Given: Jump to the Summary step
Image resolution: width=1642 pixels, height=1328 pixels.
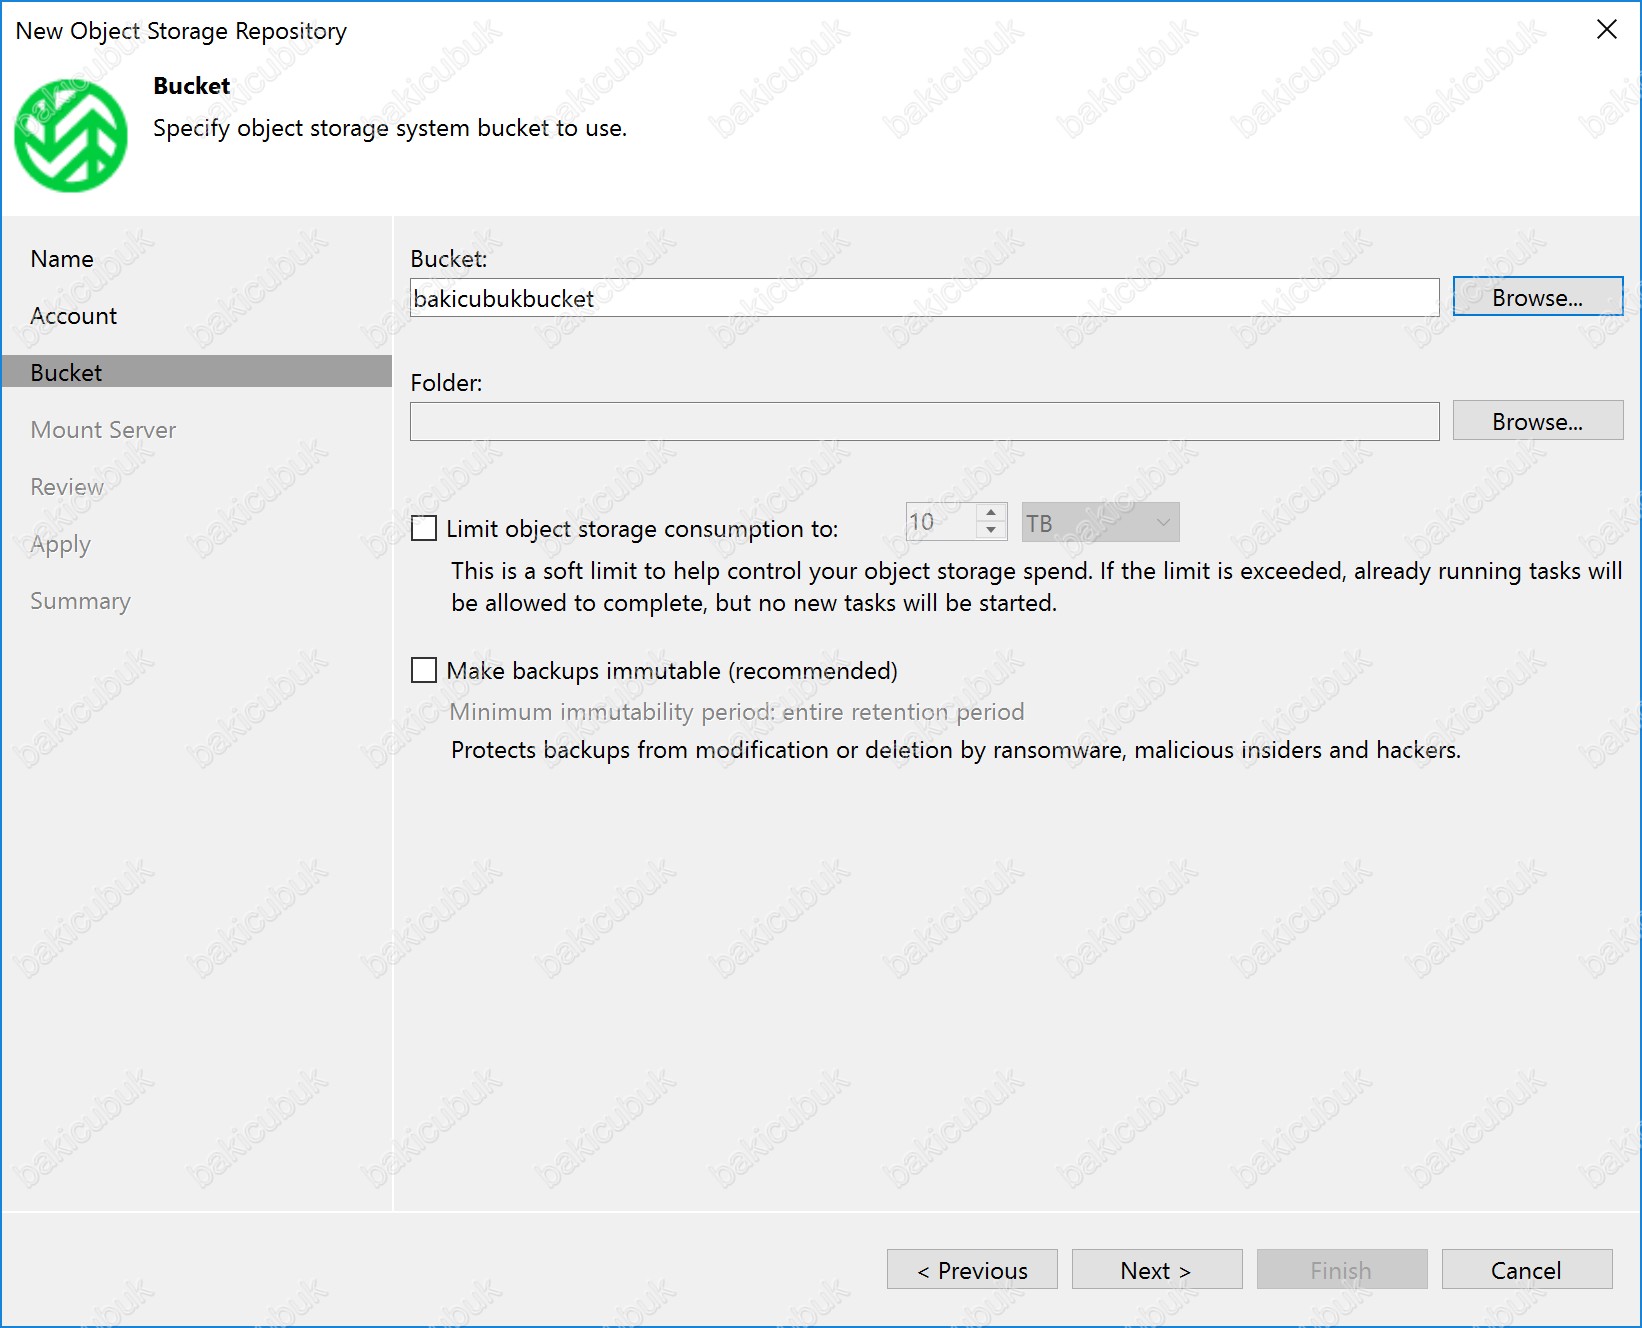Looking at the screenshot, I should point(81,601).
